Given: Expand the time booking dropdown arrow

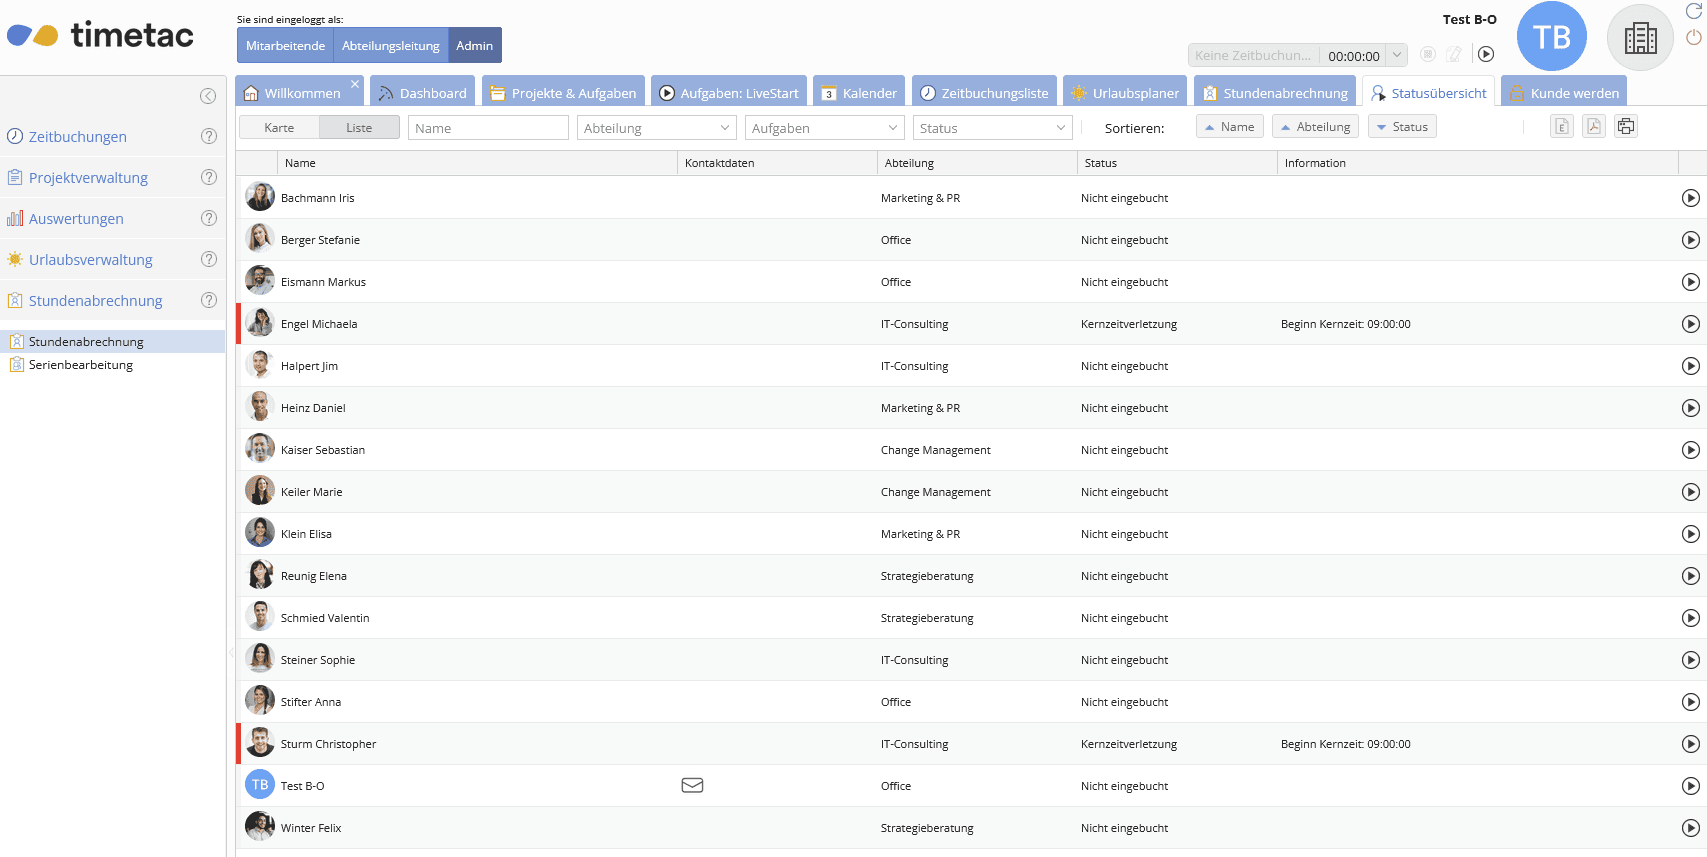Looking at the screenshot, I should tap(1397, 55).
